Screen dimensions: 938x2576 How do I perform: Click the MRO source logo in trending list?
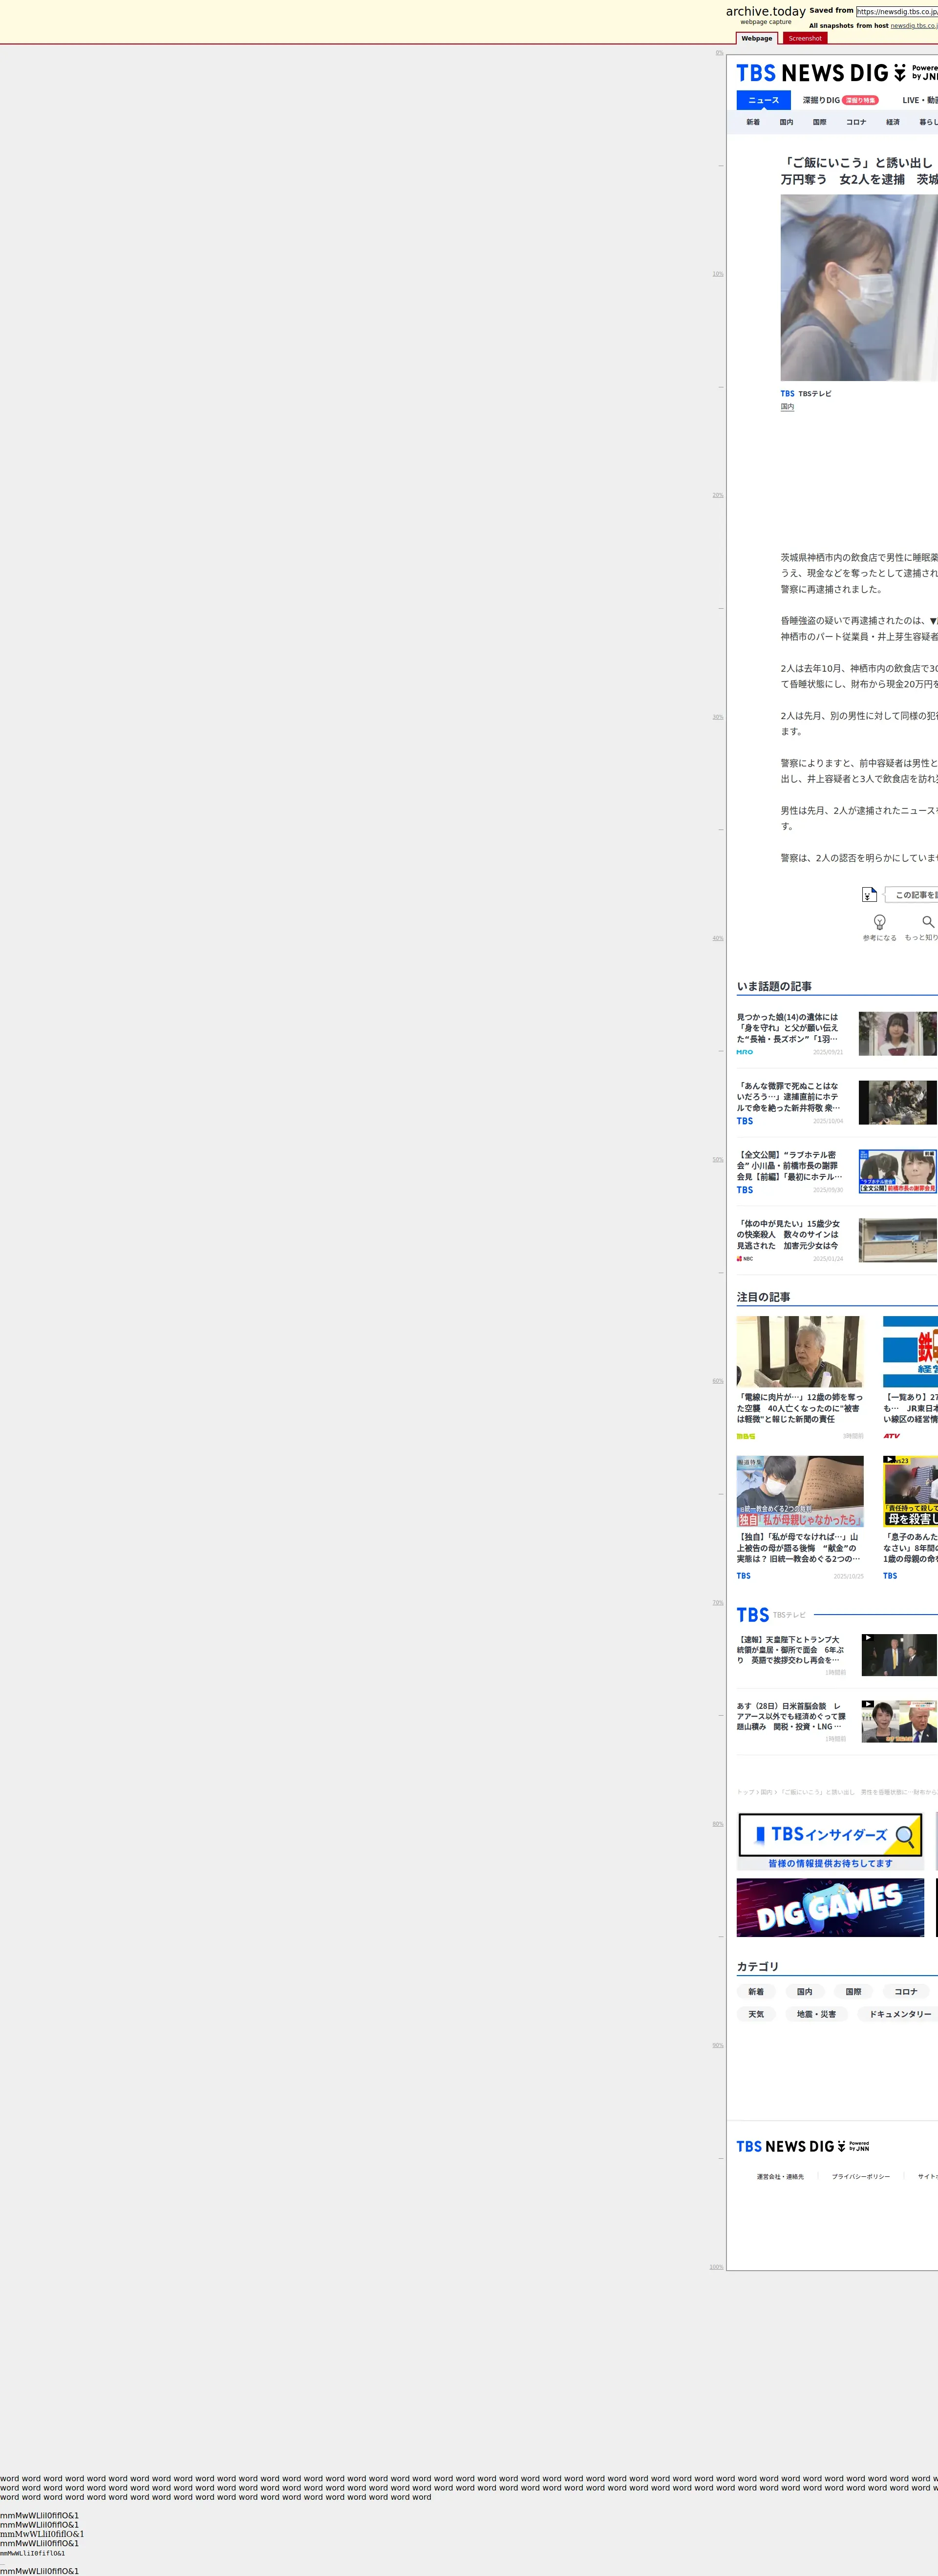coord(745,1052)
